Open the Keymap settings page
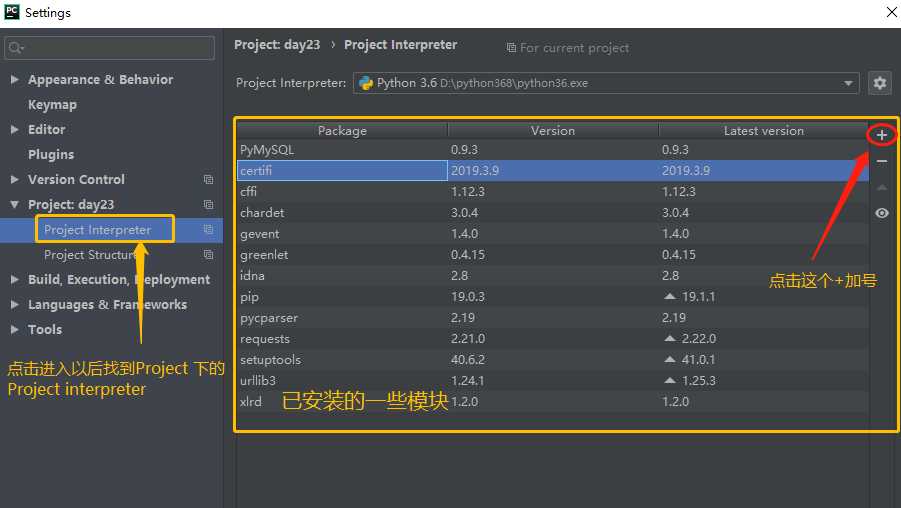Viewport: 901px width, 508px height. click(52, 105)
